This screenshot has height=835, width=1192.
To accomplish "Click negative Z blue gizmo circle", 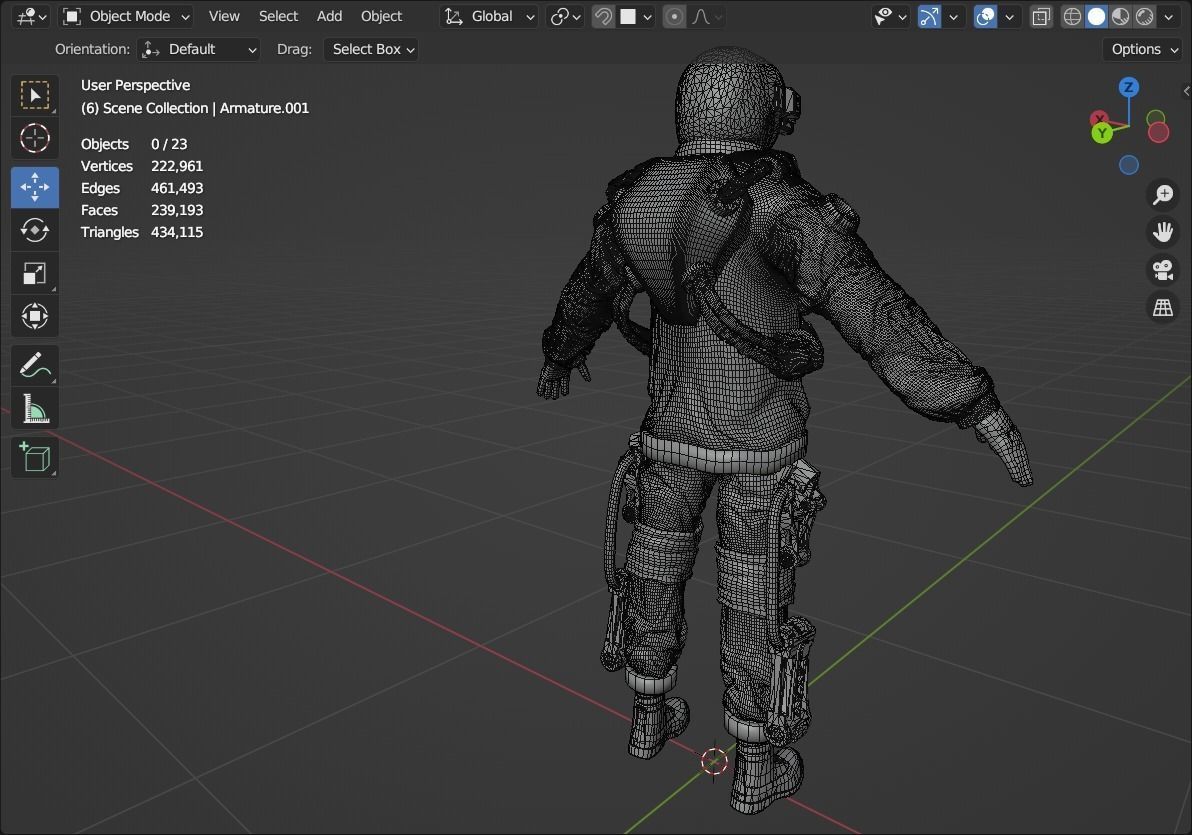I will point(1128,164).
